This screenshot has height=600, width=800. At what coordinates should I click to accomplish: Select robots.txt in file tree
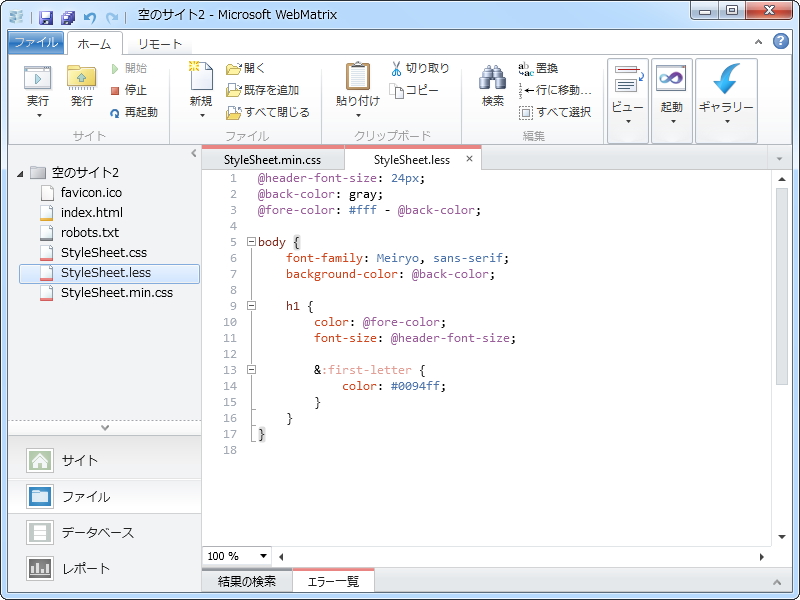click(90, 232)
